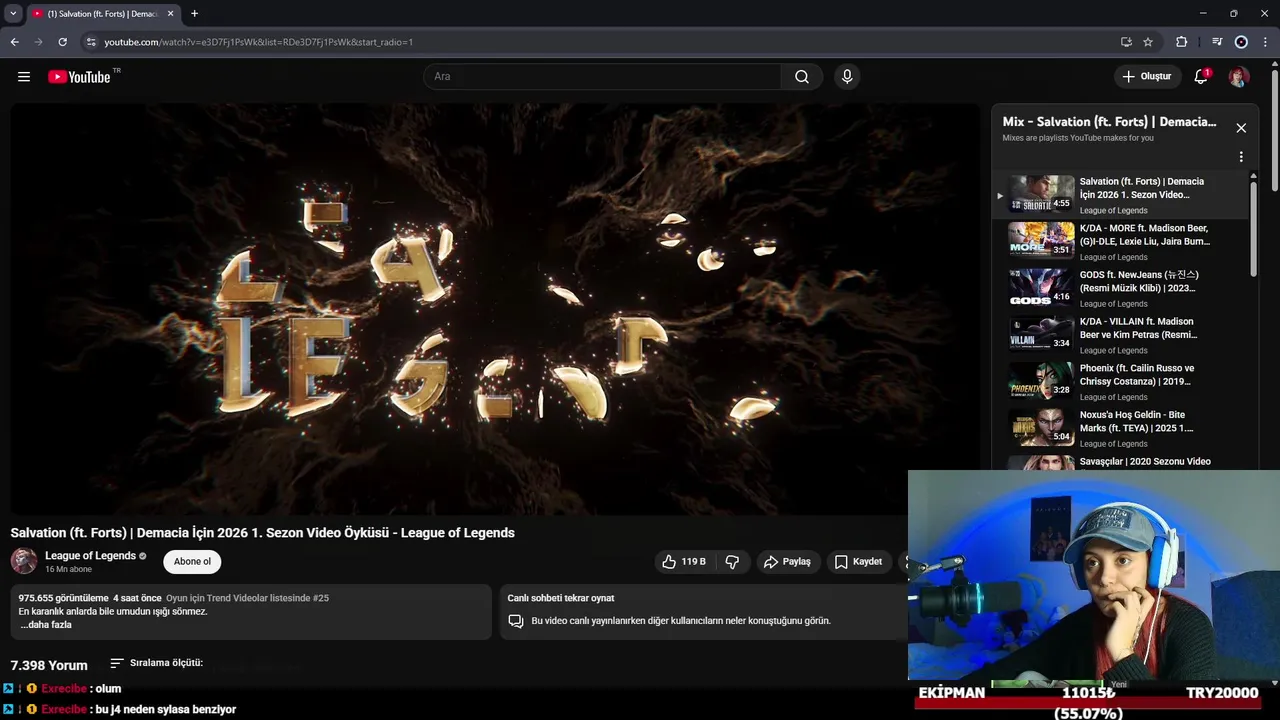Open the account avatar menu
Viewport: 1280px width, 720px height.
tap(1238, 77)
